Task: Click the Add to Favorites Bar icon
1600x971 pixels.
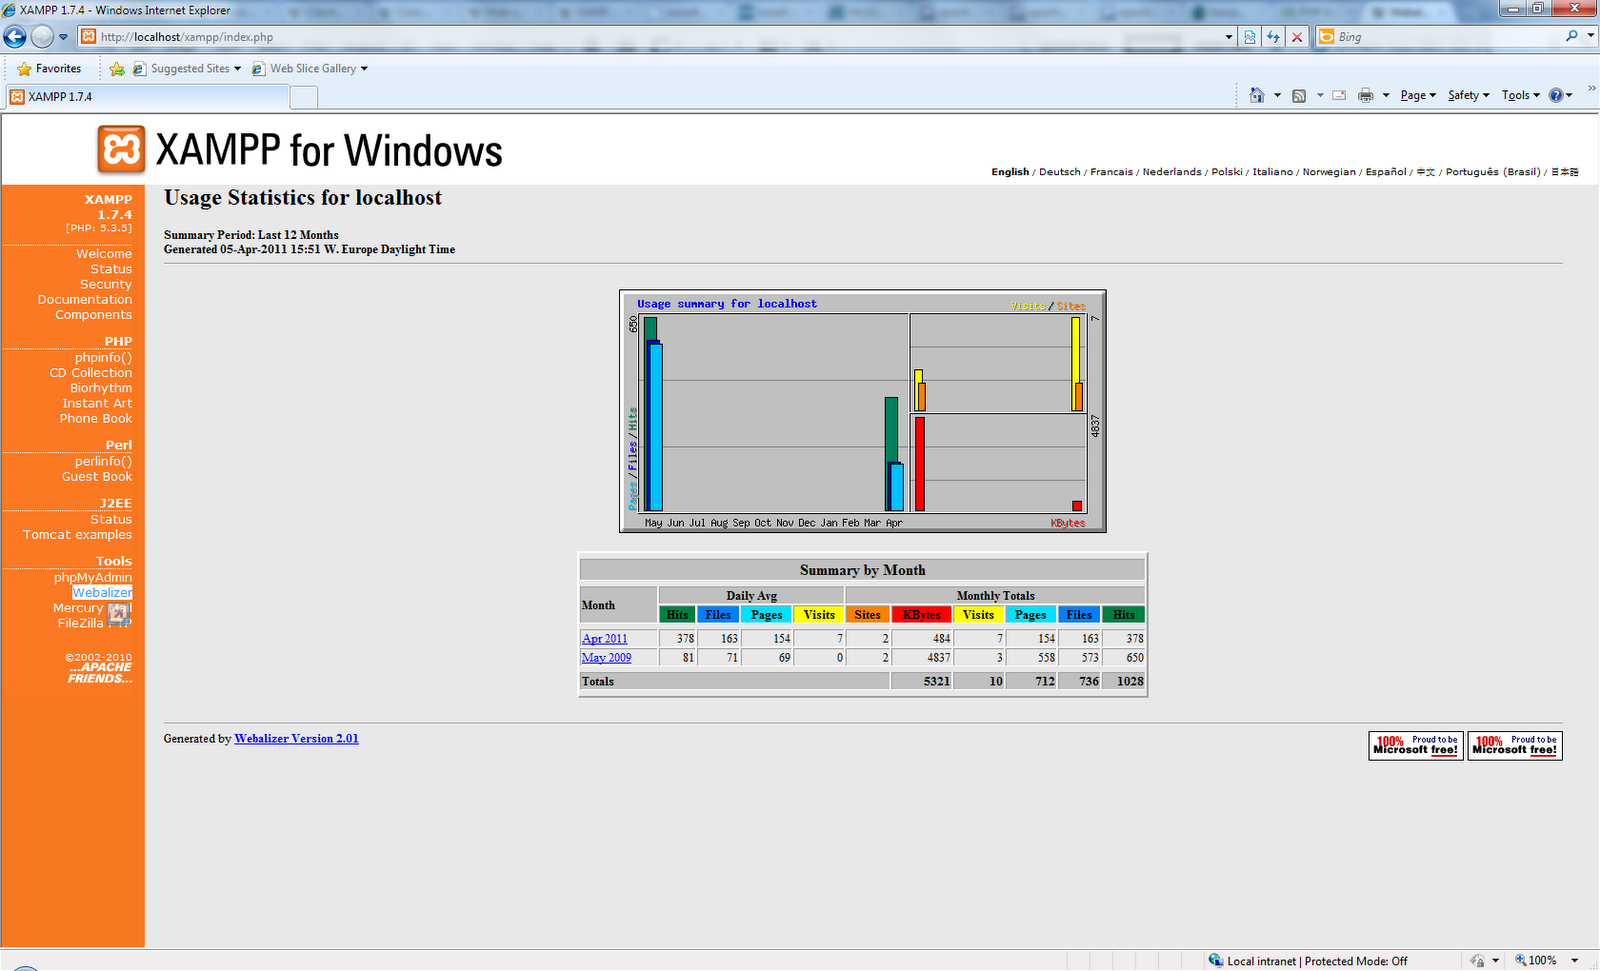Action: point(117,69)
